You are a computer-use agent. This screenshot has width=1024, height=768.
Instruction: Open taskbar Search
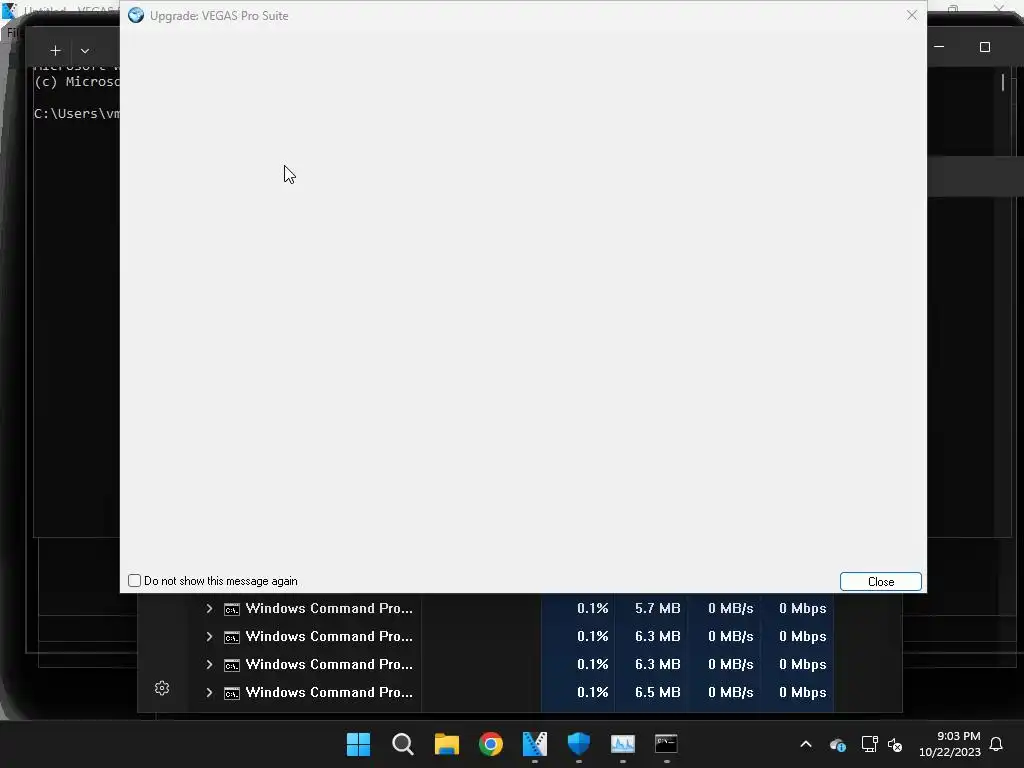(403, 744)
